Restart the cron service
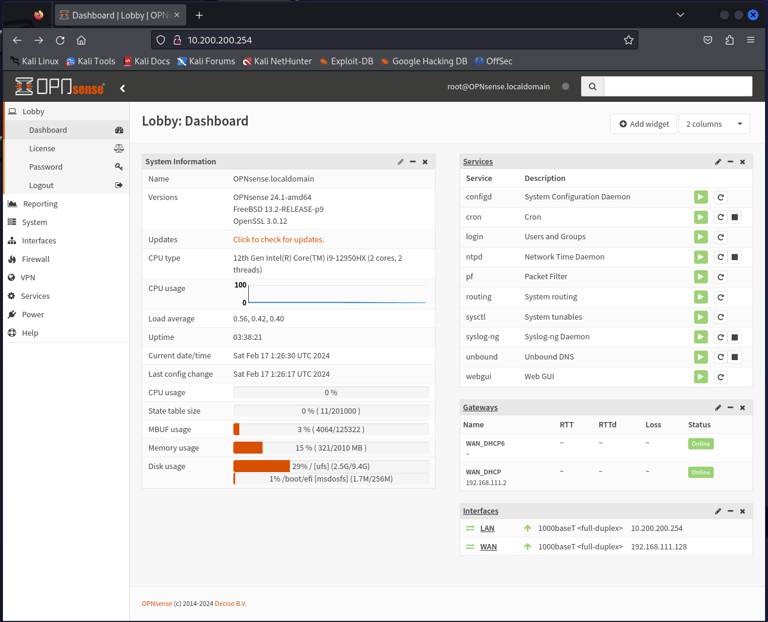This screenshot has height=622, width=768. click(x=720, y=217)
